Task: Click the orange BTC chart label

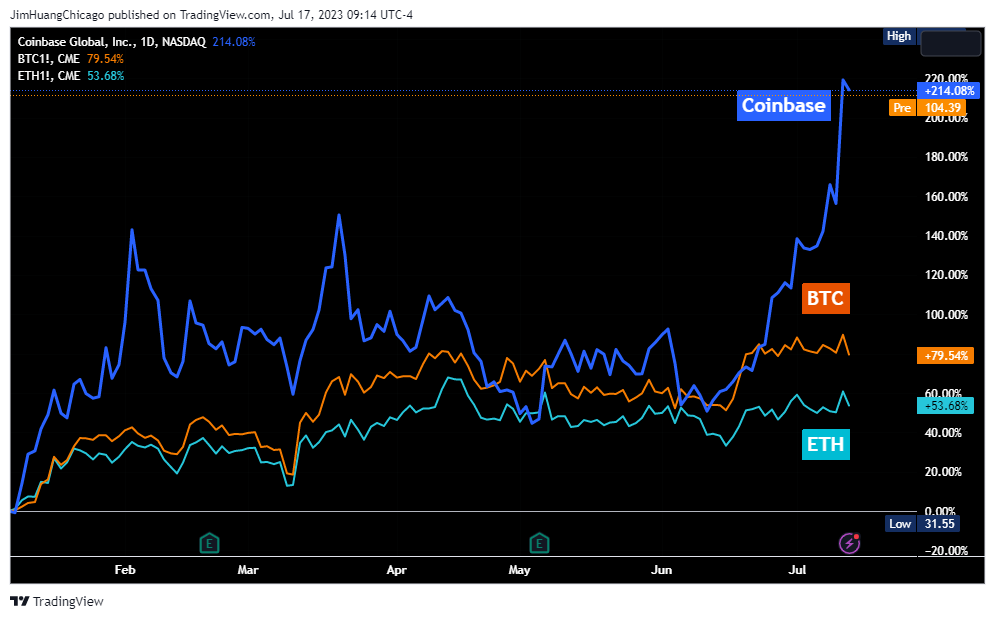Action: point(825,298)
